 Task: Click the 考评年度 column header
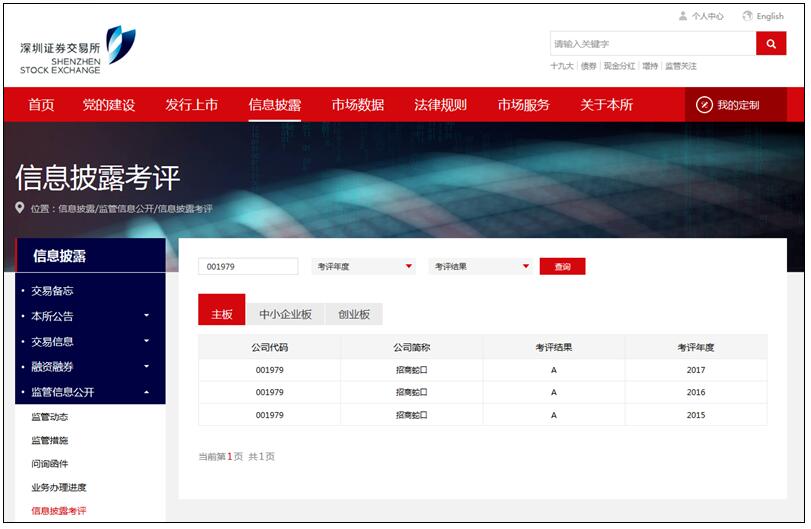pyautogui.click(x=696, y=347)
